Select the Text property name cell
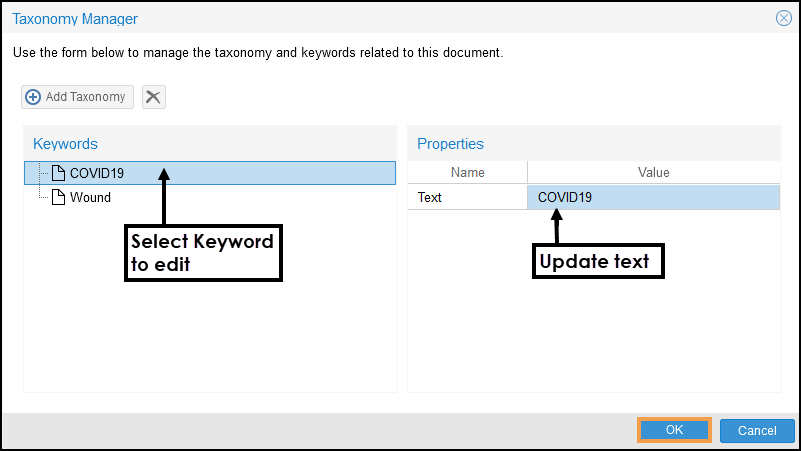This screenshot has height=451, width=801. click(x=467, y=197)
